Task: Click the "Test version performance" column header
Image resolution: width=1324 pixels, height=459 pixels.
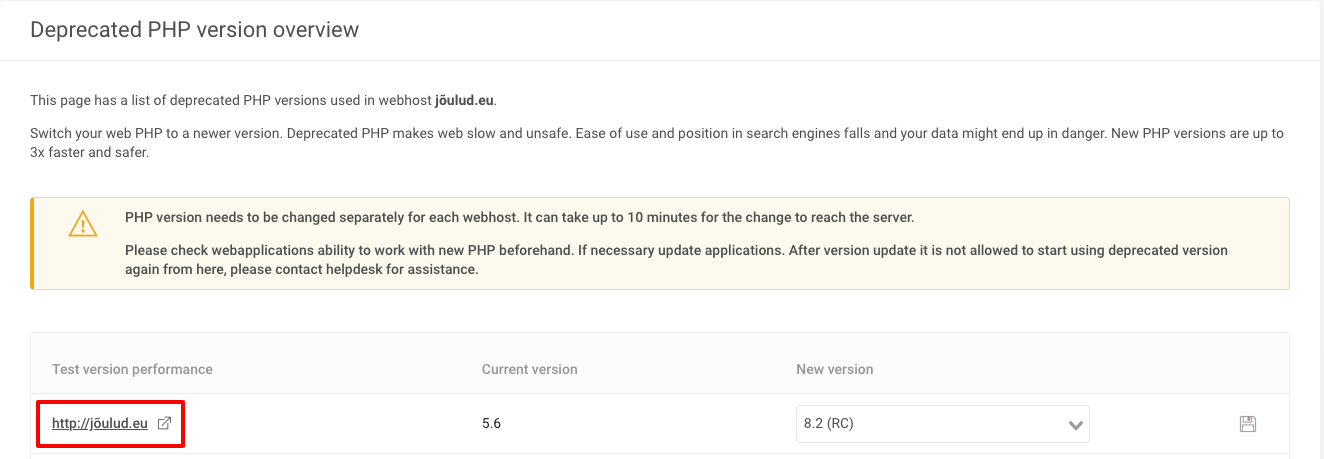Action: (132, 369)
